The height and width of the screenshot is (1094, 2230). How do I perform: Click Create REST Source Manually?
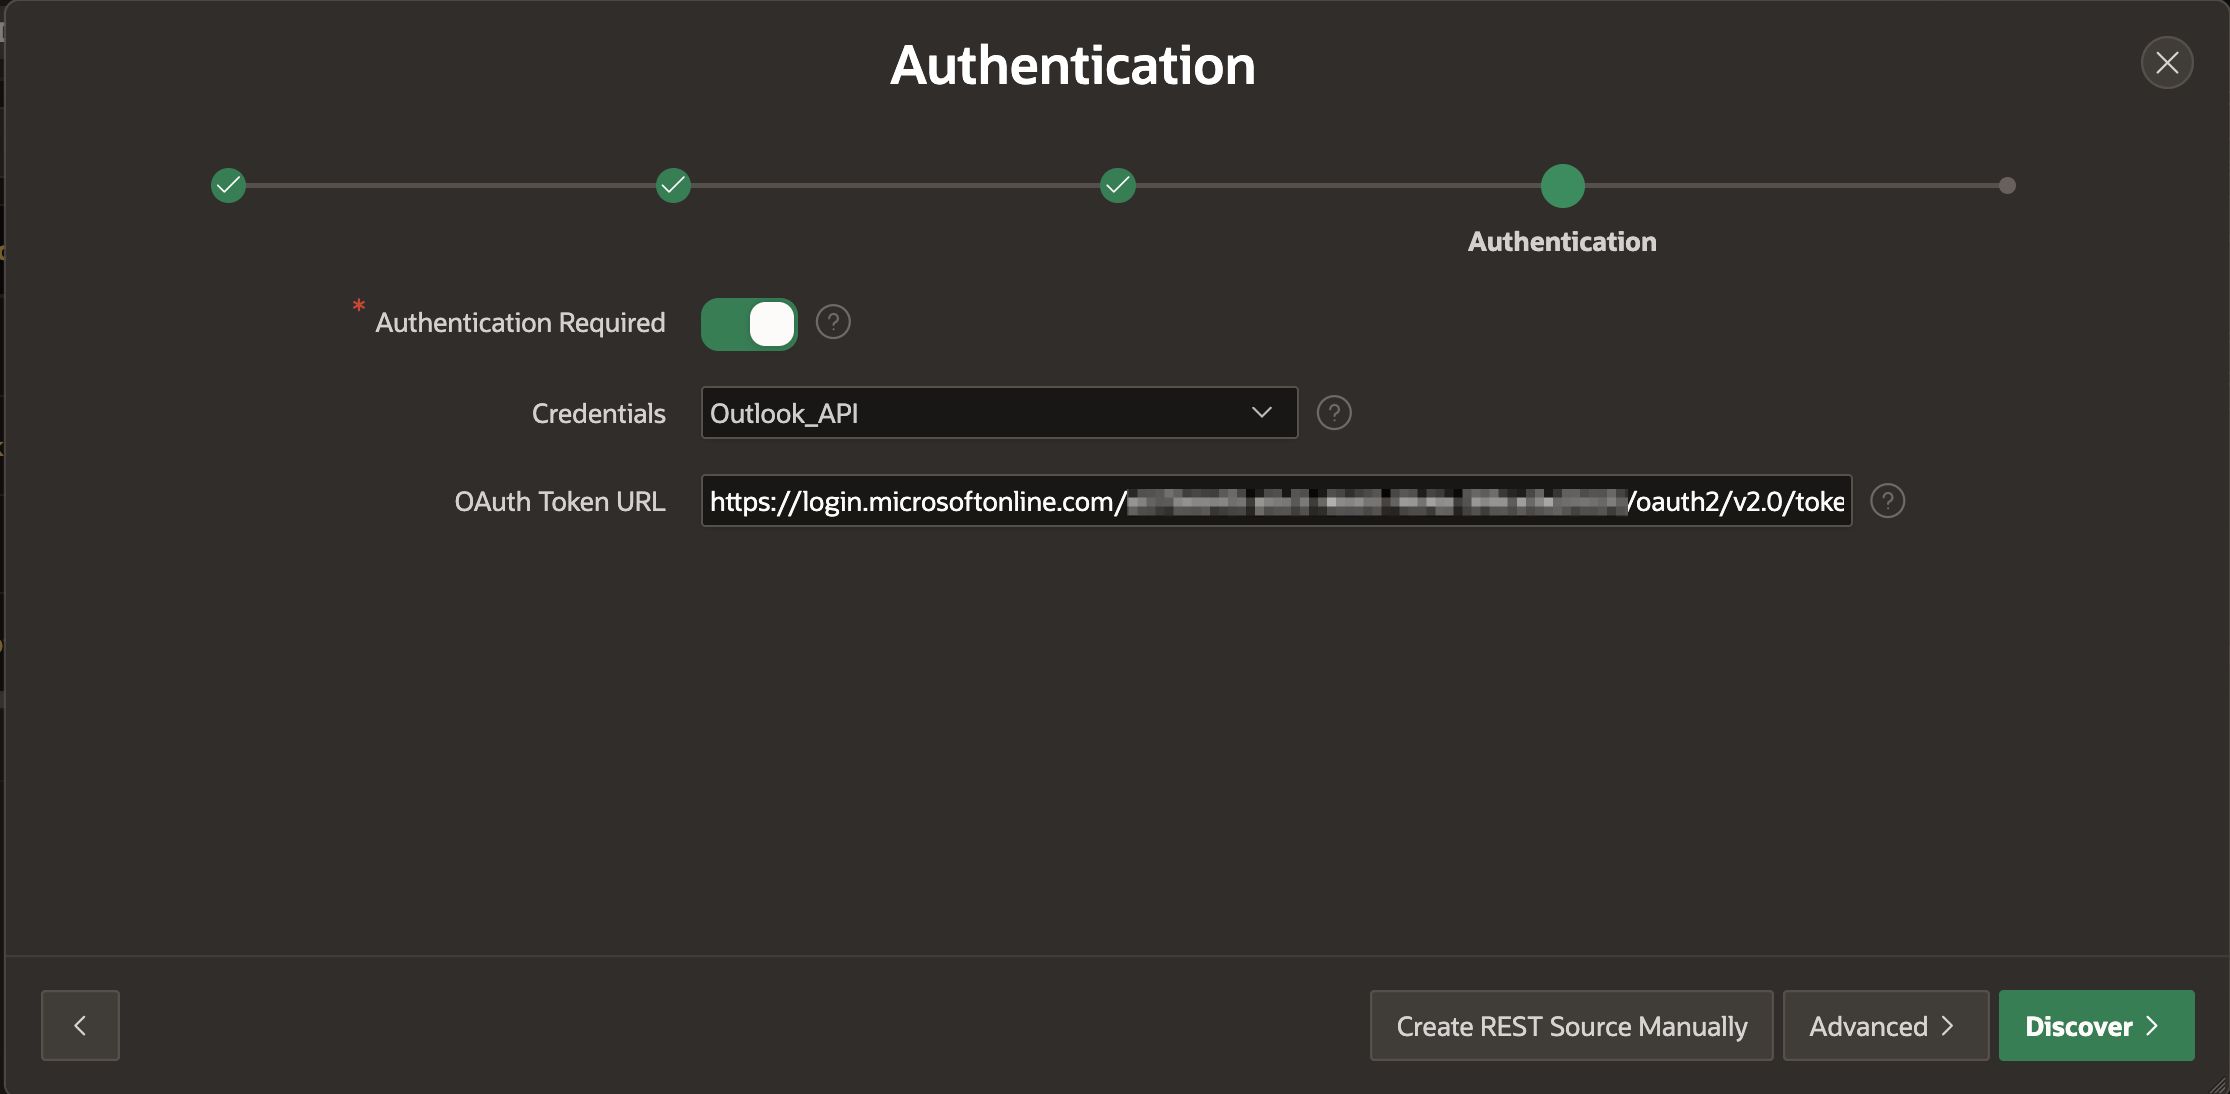pyautogui.click(x=1571, y=1026)
